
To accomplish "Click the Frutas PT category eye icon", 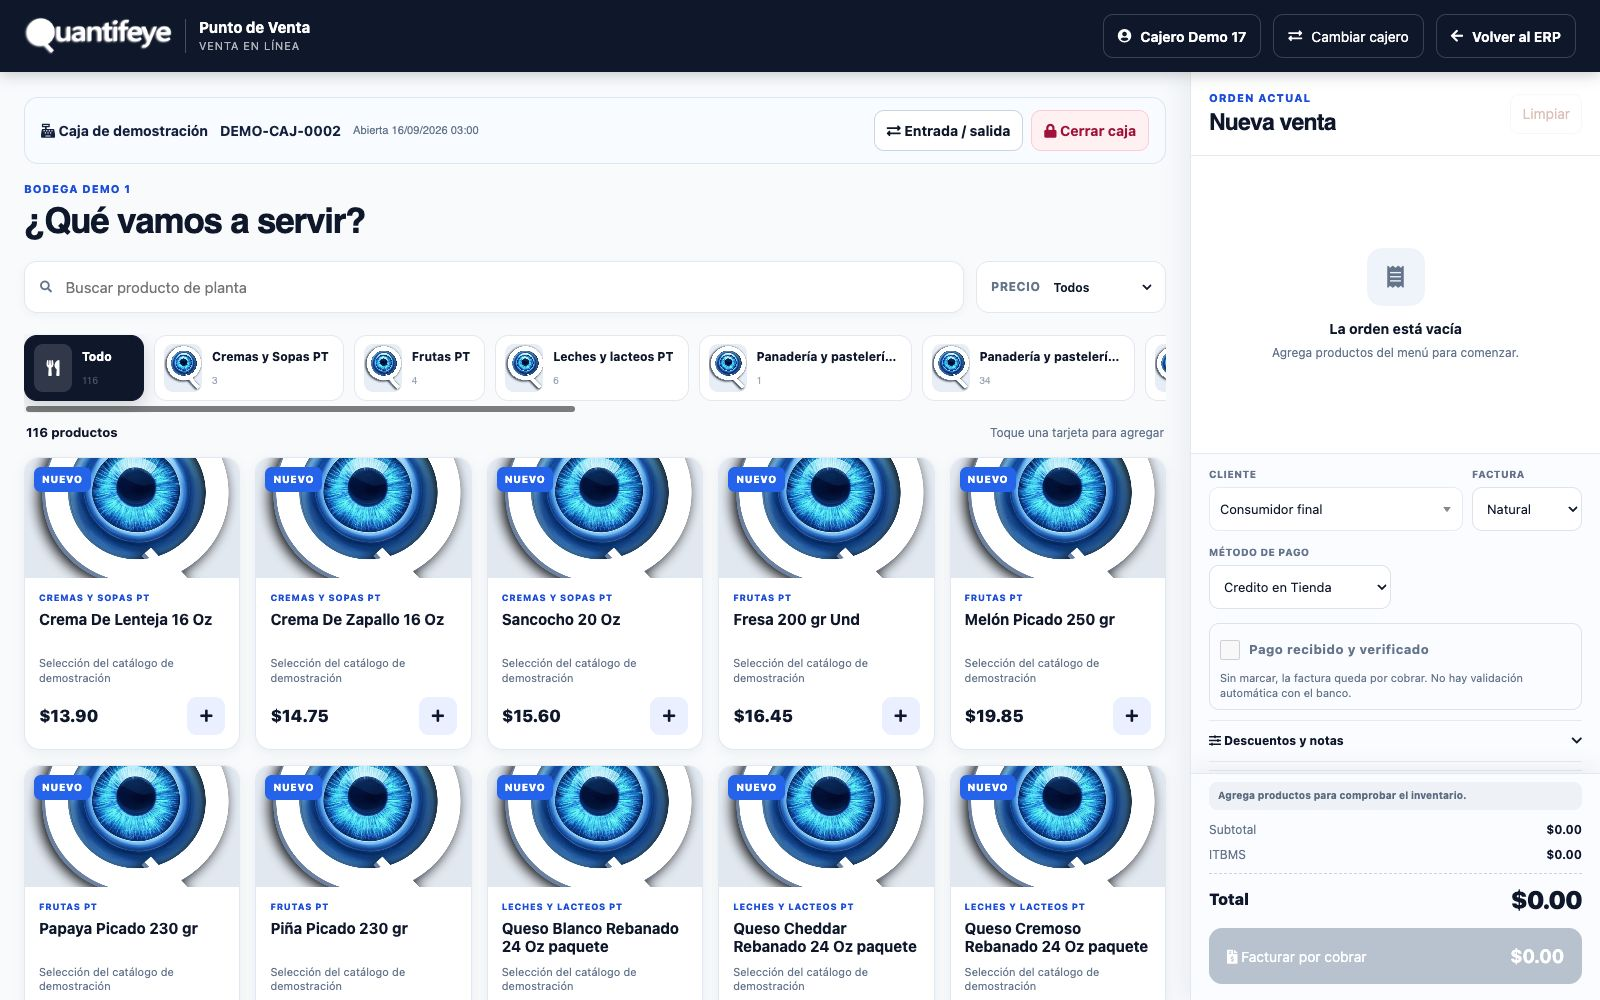I will pyautogui.click(x=384, y=367).
